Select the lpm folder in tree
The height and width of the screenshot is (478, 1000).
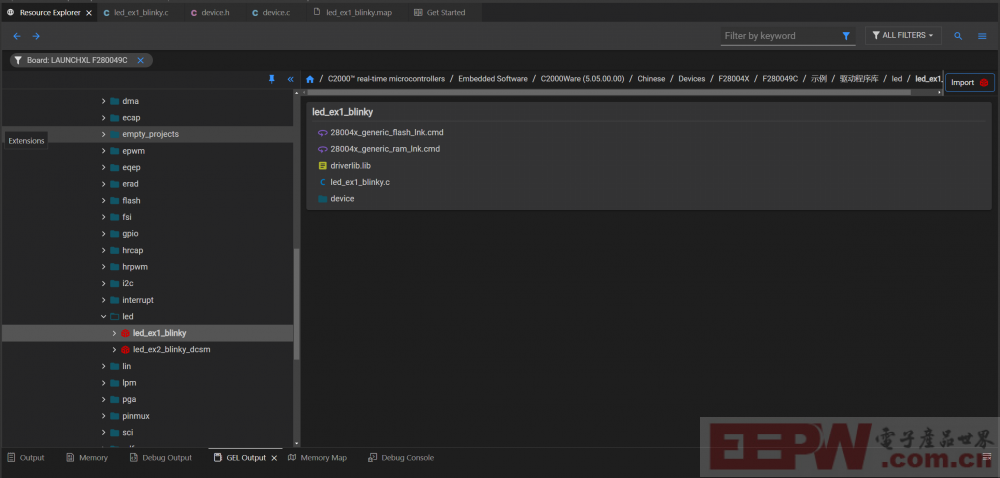pos(129,383)
